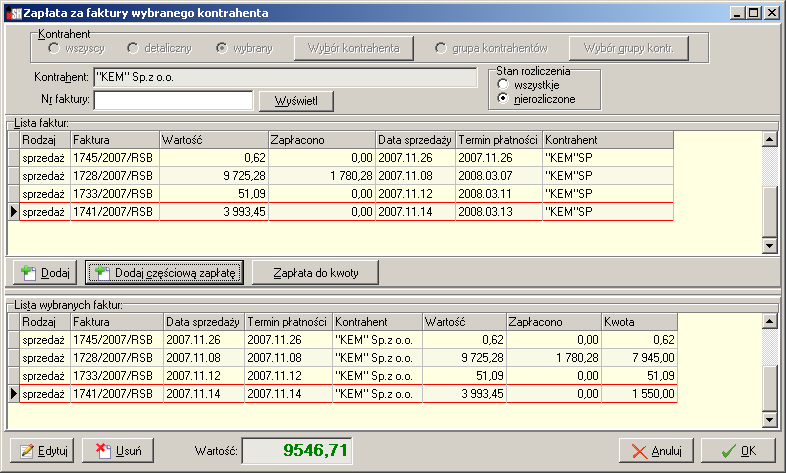Close the Zapłata za faktury window
This screenshot has height=473, width=786.
click(x=771, y=13)
